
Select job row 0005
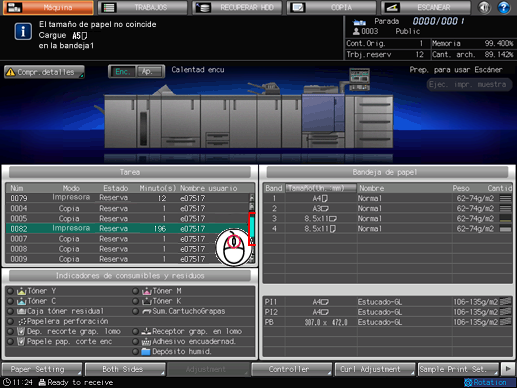[127, 218]
